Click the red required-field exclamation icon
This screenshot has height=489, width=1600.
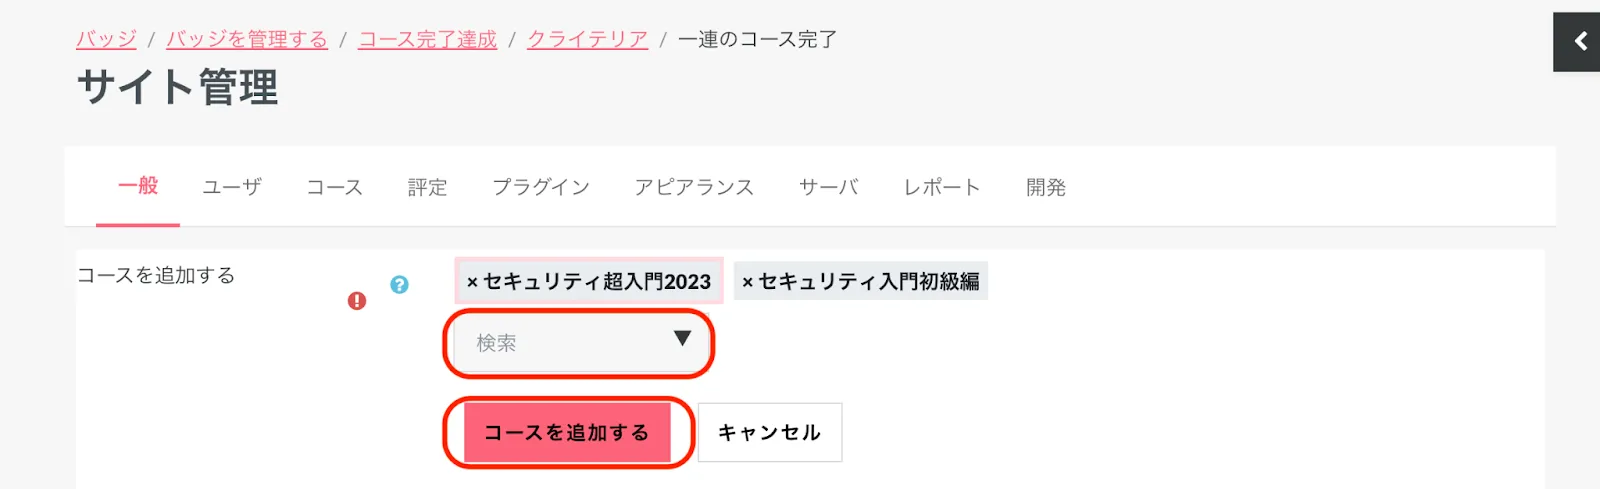point(357,301)
